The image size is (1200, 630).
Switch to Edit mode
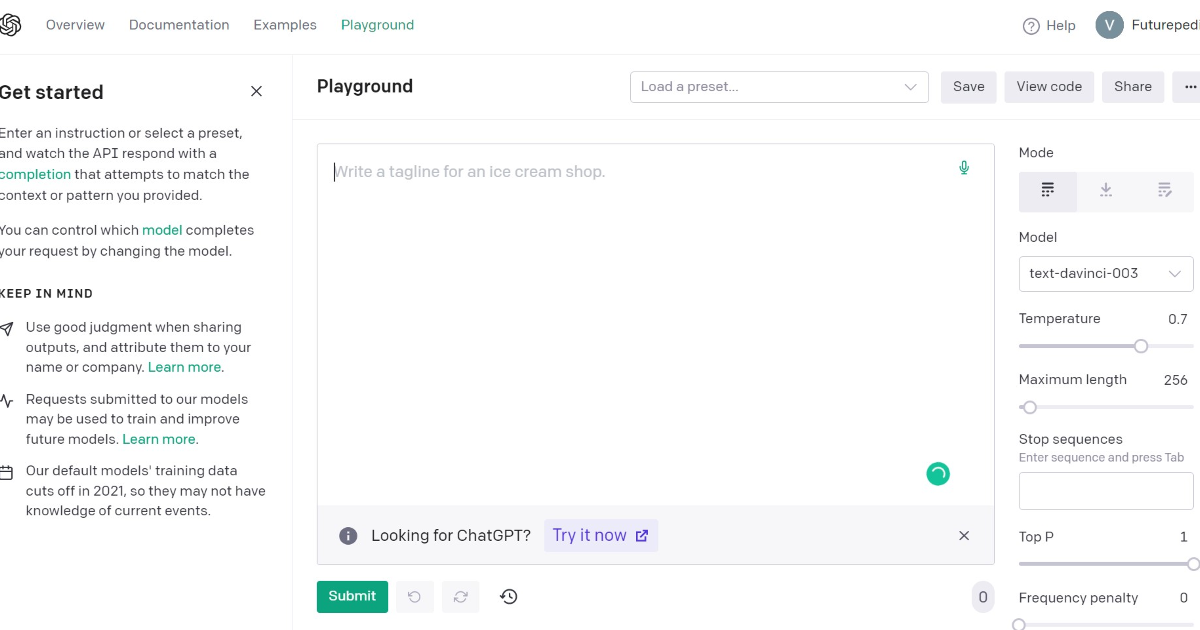coord(1164,190)
